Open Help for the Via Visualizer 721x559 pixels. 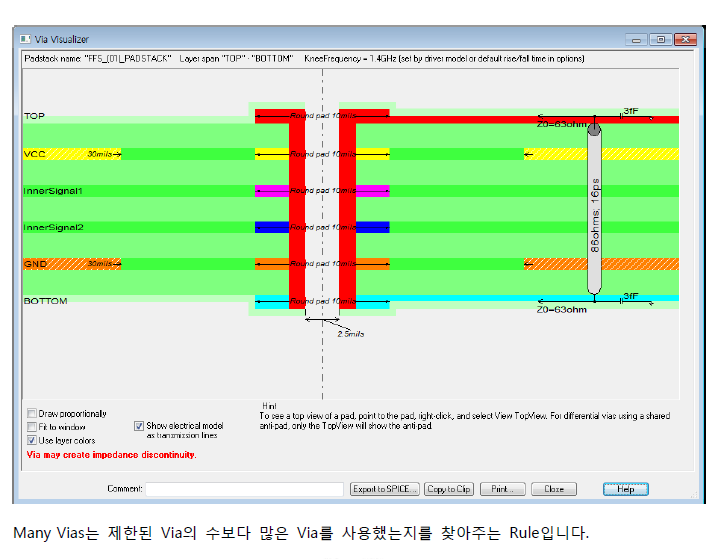click(x=625, y=489)
